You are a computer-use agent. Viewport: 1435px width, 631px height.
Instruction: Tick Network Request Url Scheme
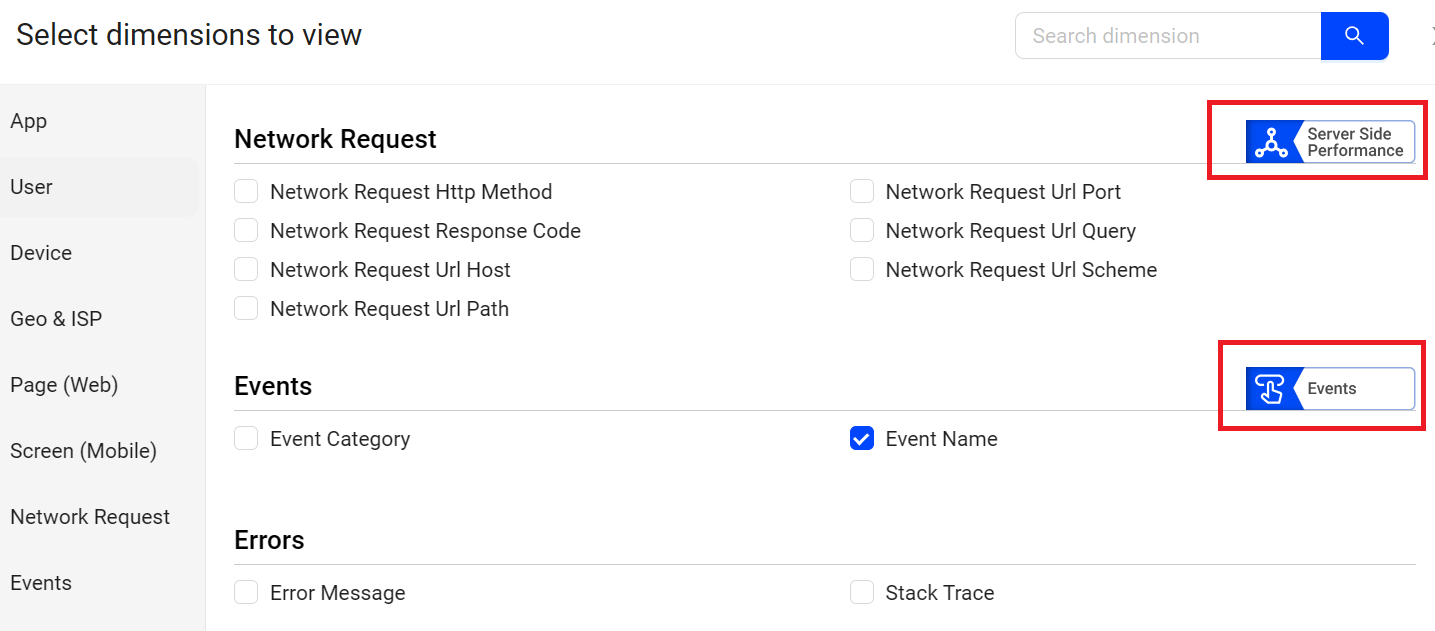tap(862, 270)
